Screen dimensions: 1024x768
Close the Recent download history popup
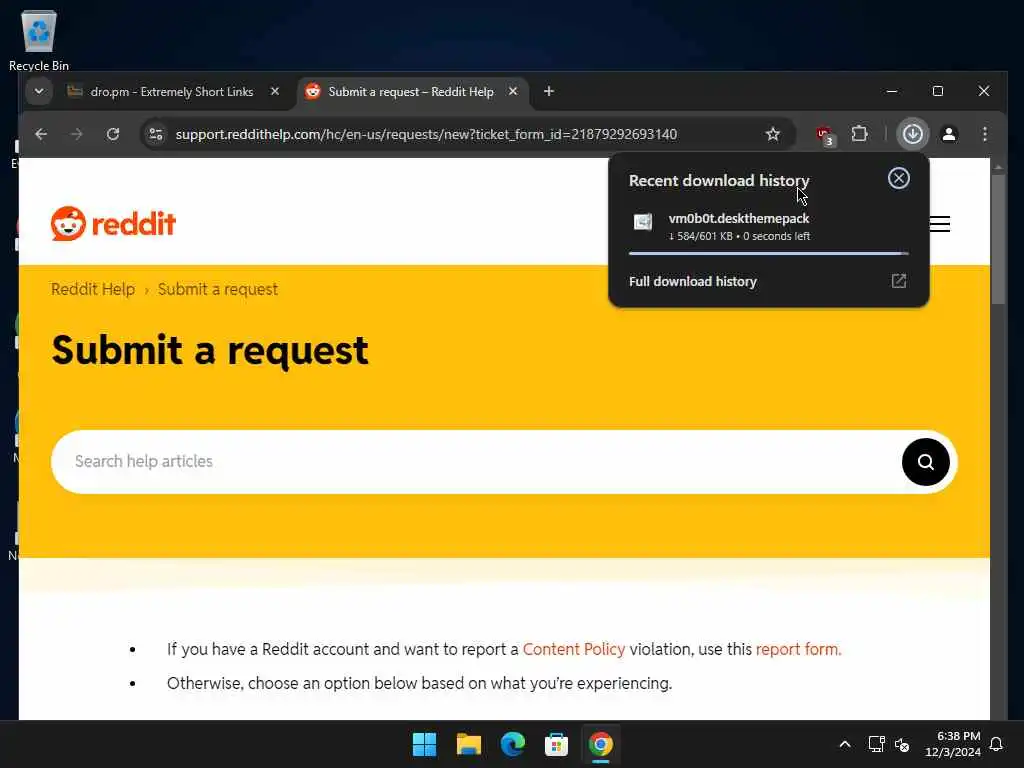pos(899,178)
